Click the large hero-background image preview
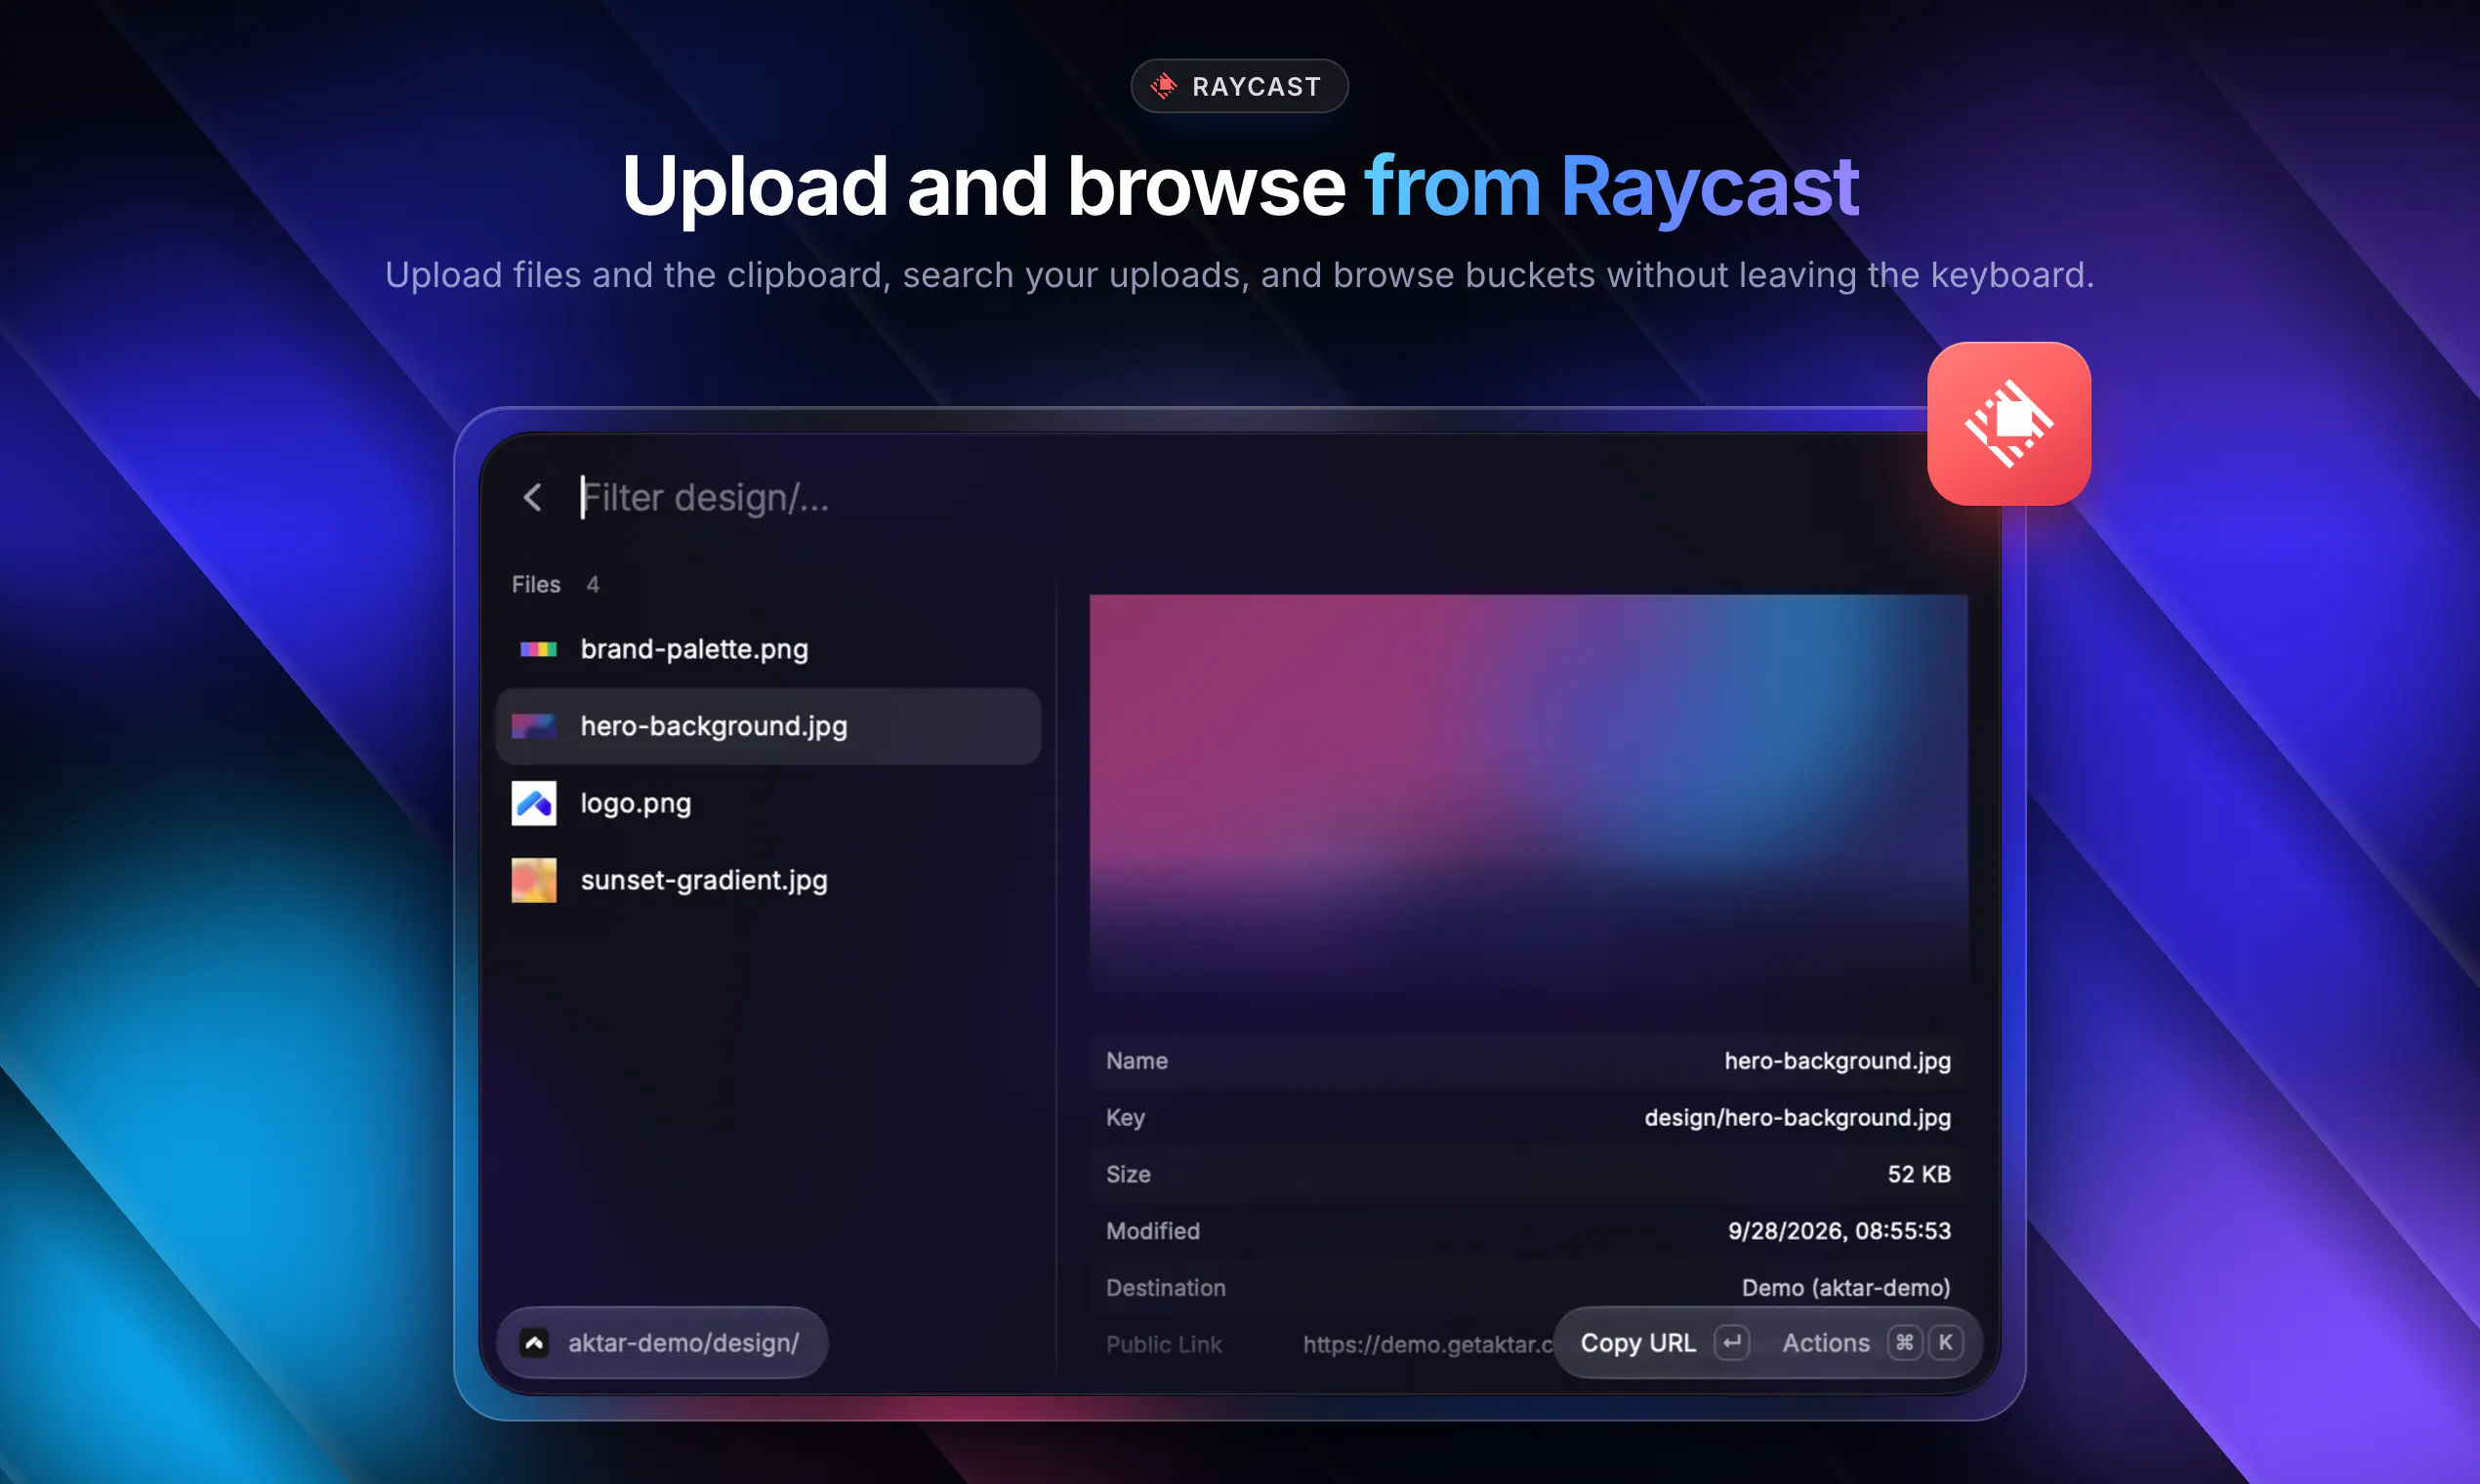Viewport: 2480px width, 1484px height. pos(1528,795)
